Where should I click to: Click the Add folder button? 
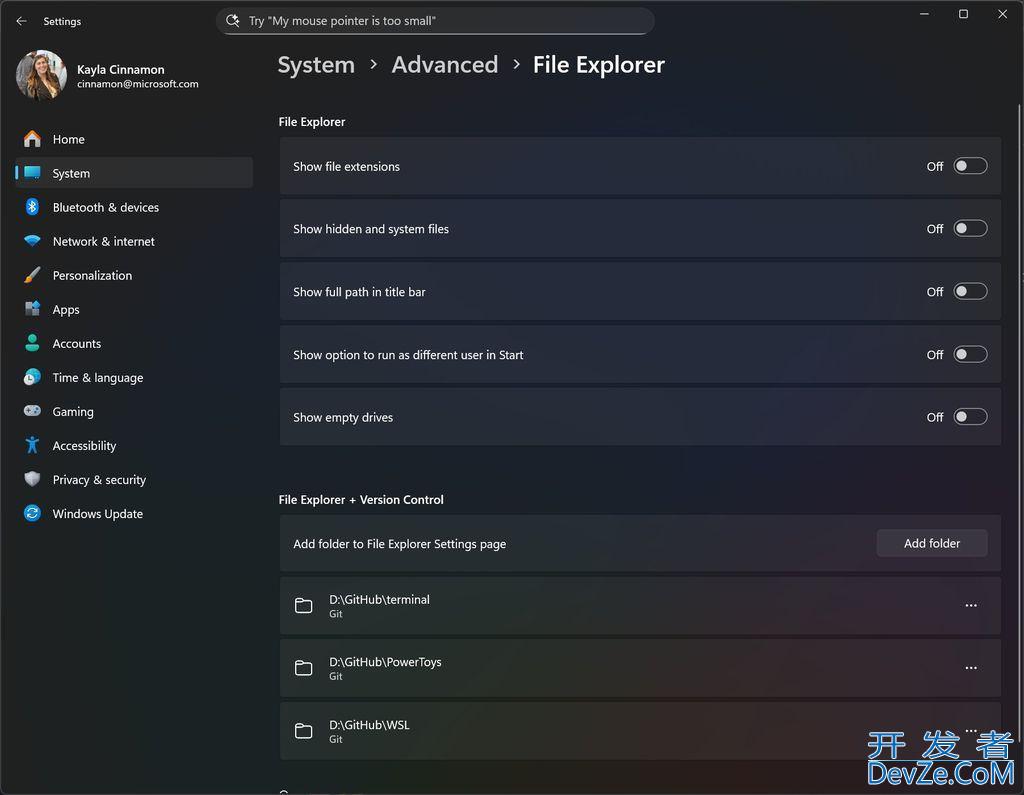tap(932, 544)
